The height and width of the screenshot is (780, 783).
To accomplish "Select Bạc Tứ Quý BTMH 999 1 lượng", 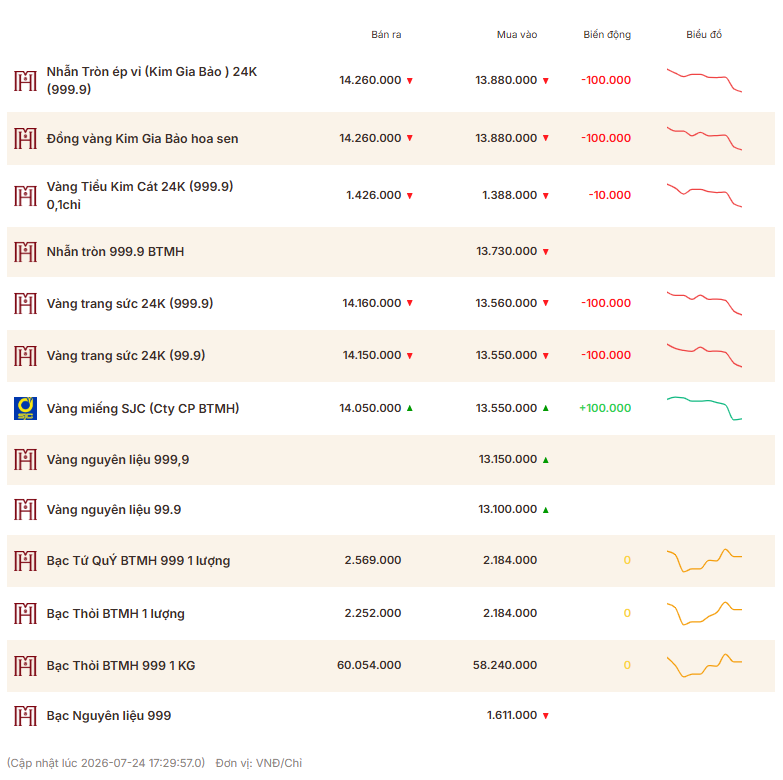I will click(138, 561).
